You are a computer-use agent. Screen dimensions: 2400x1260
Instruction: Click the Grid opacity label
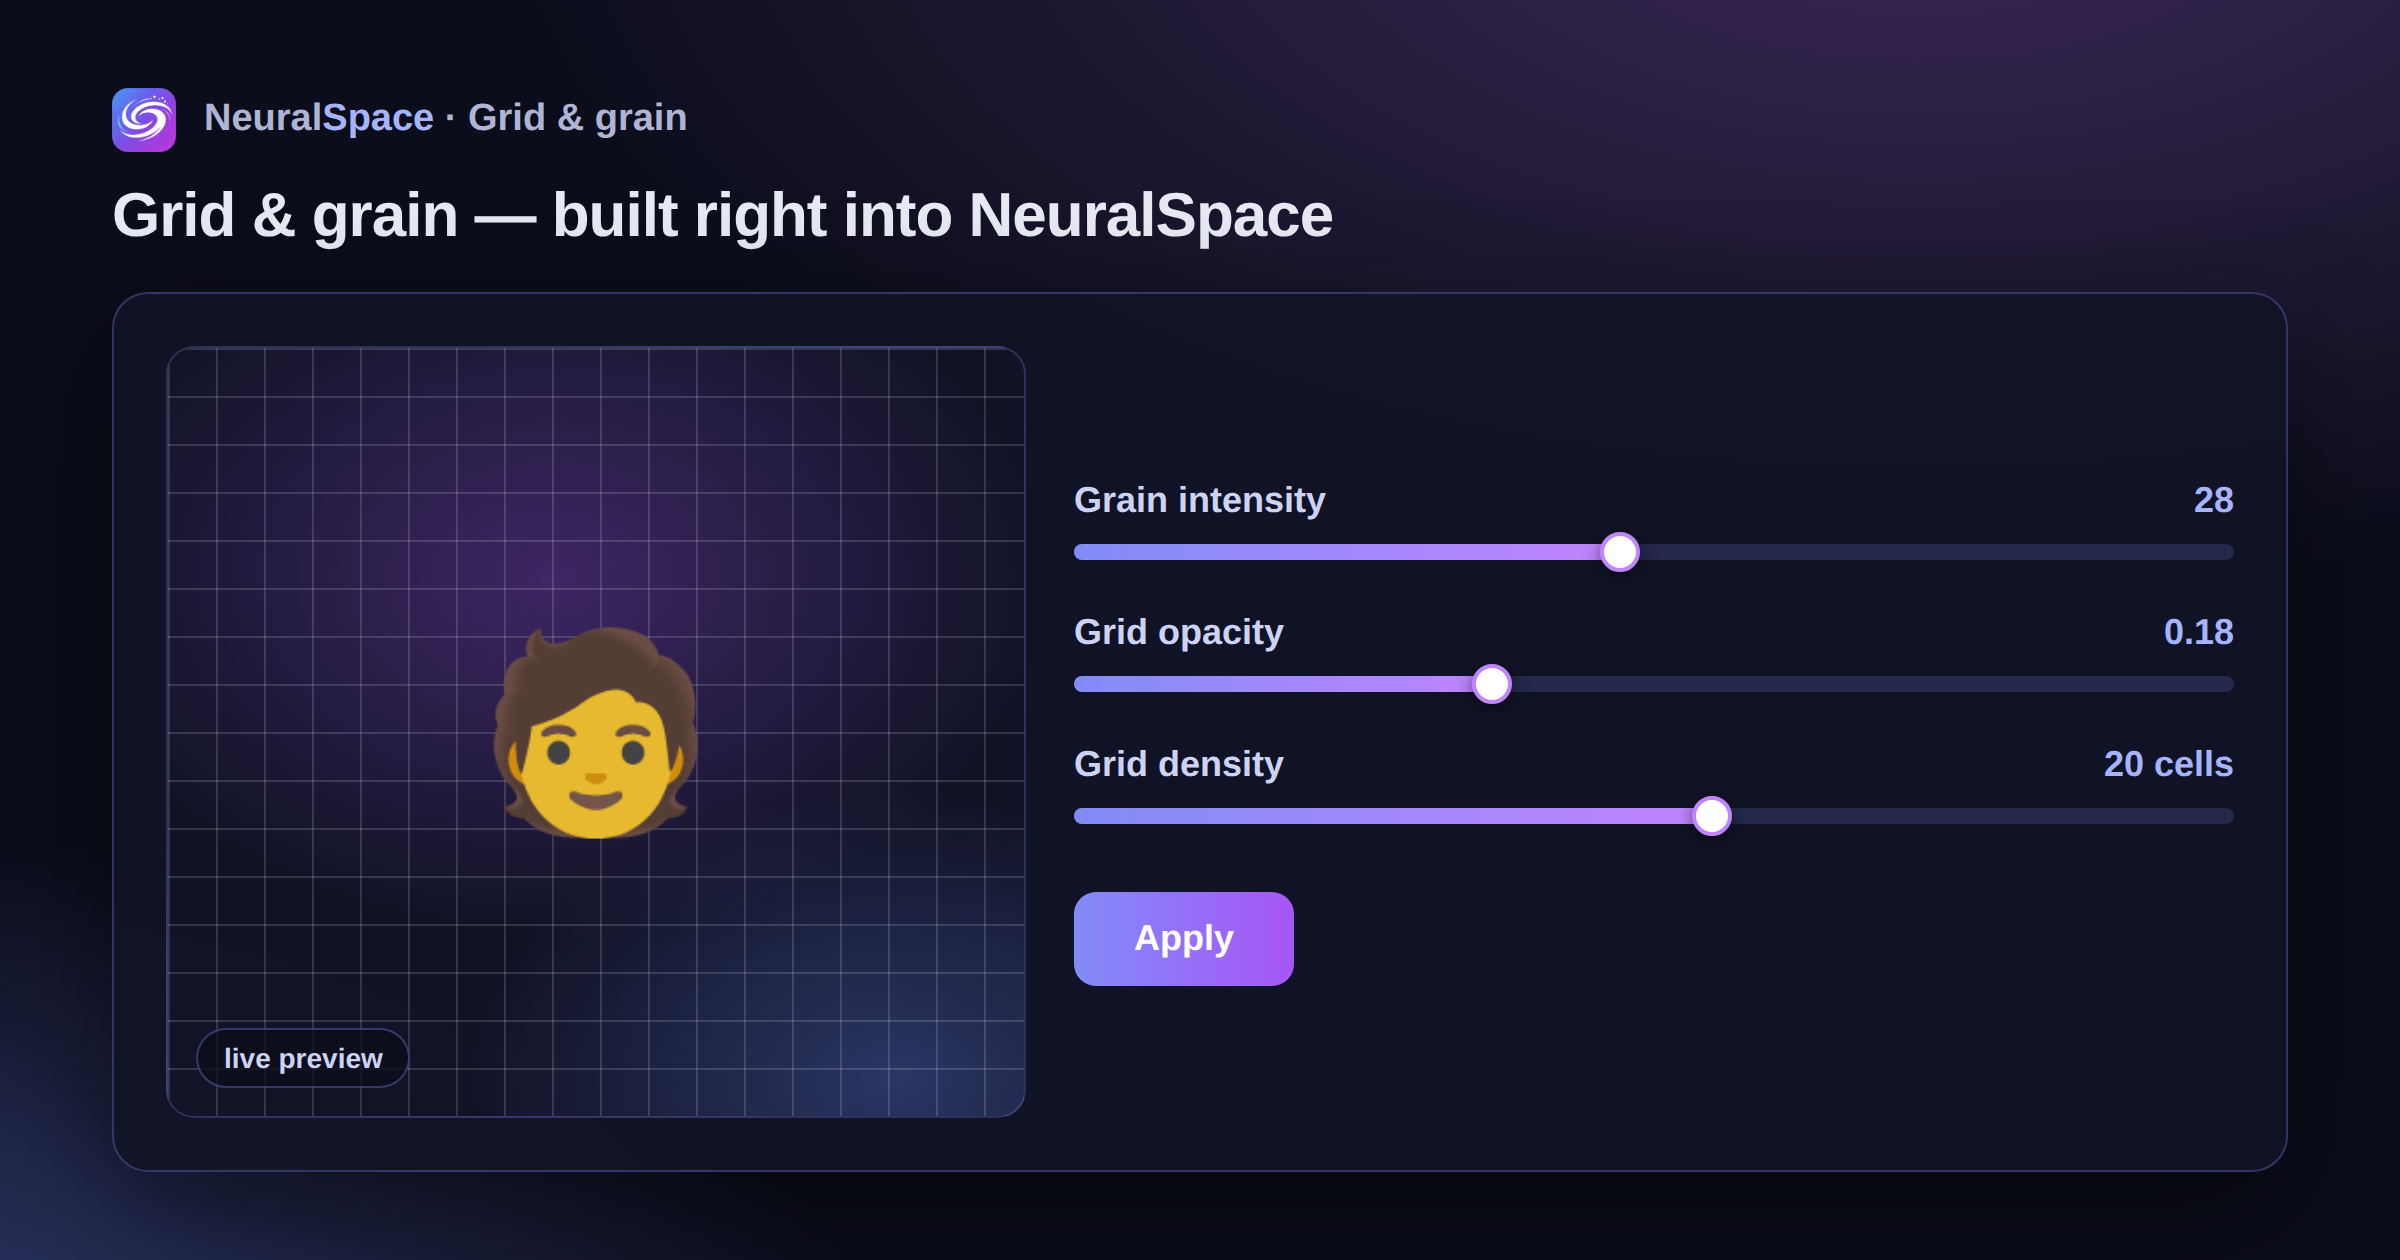[1178, 632]
